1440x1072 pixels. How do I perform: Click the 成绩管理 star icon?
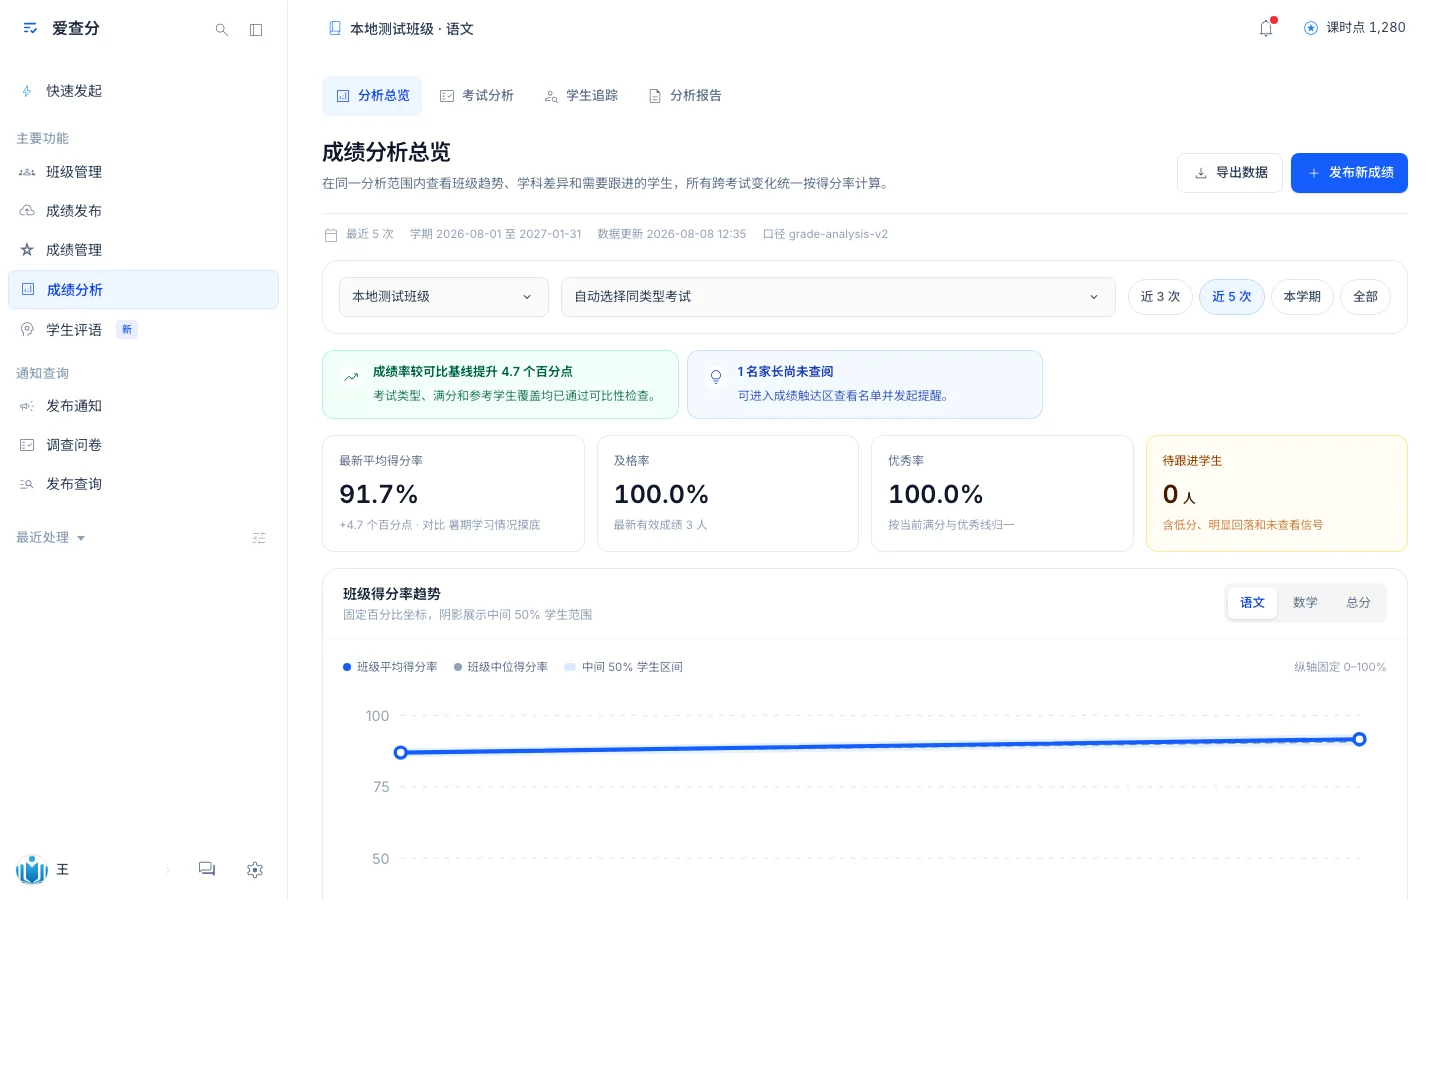tap(27, 250)
